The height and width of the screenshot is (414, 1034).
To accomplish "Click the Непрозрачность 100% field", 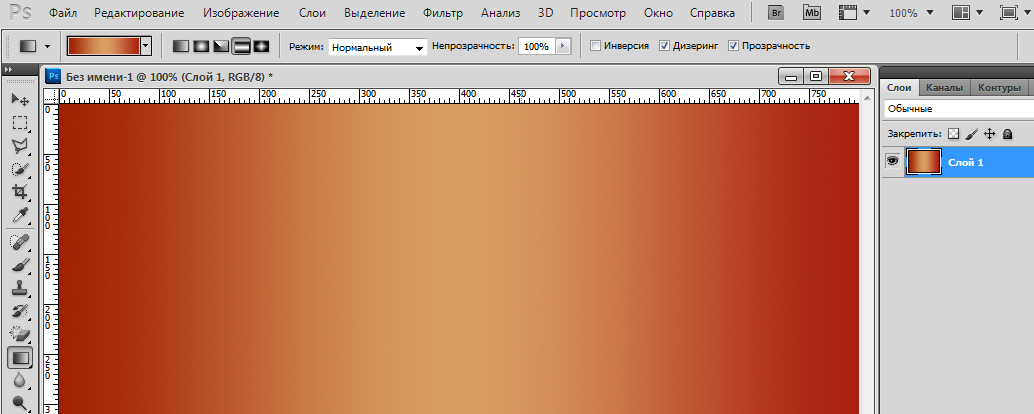I will click(537, 46).
